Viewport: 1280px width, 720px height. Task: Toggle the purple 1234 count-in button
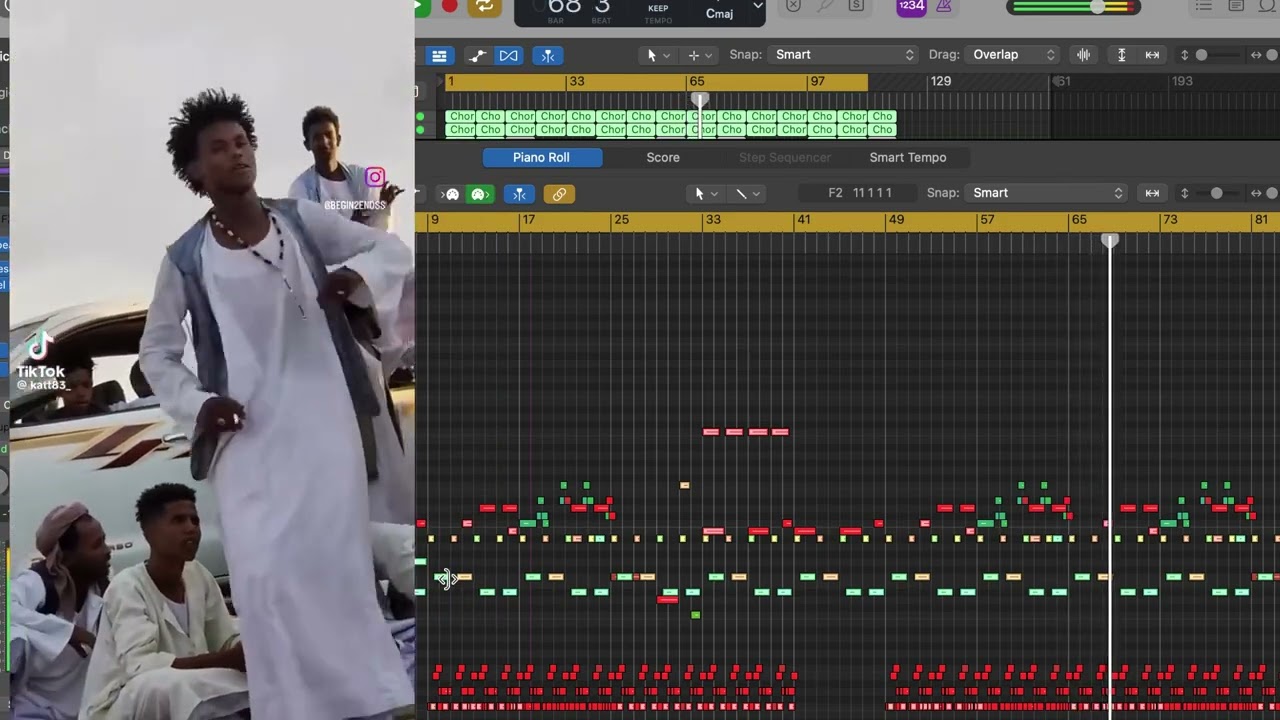pos(911,7)
